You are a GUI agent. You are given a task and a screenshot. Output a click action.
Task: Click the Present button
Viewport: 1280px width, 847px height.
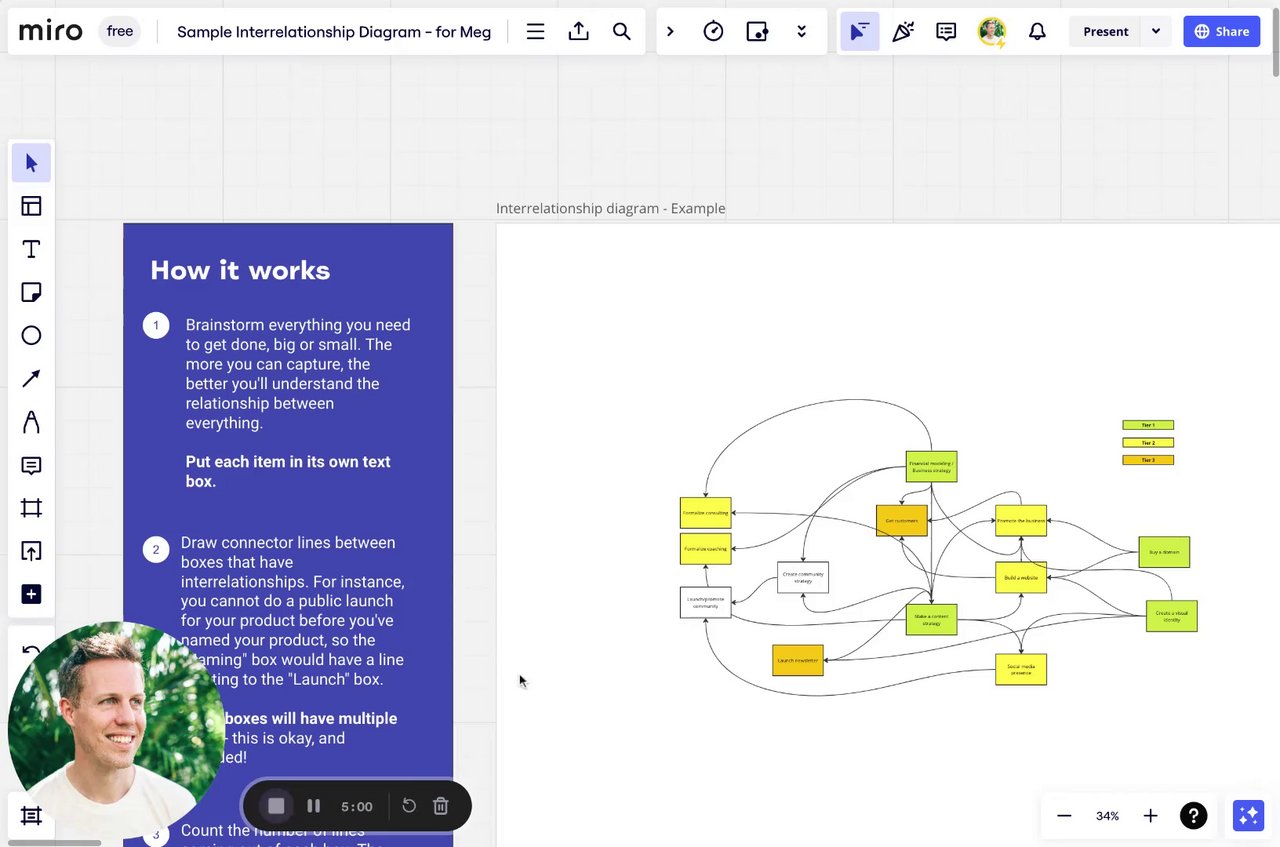[1105, 32]
